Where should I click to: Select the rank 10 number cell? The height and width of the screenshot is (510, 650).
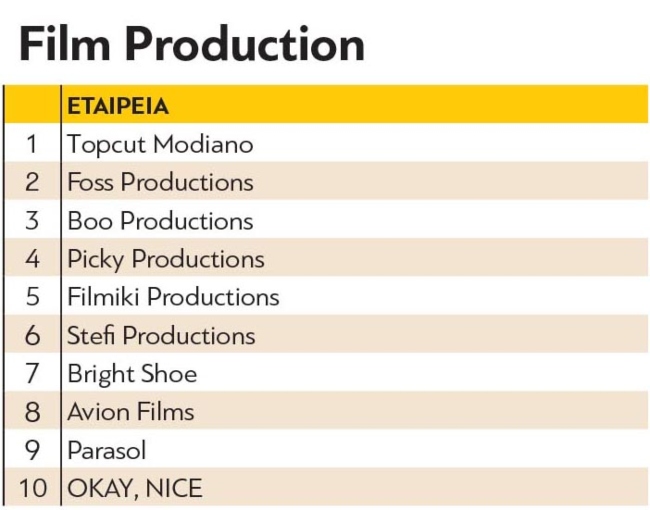32,488
